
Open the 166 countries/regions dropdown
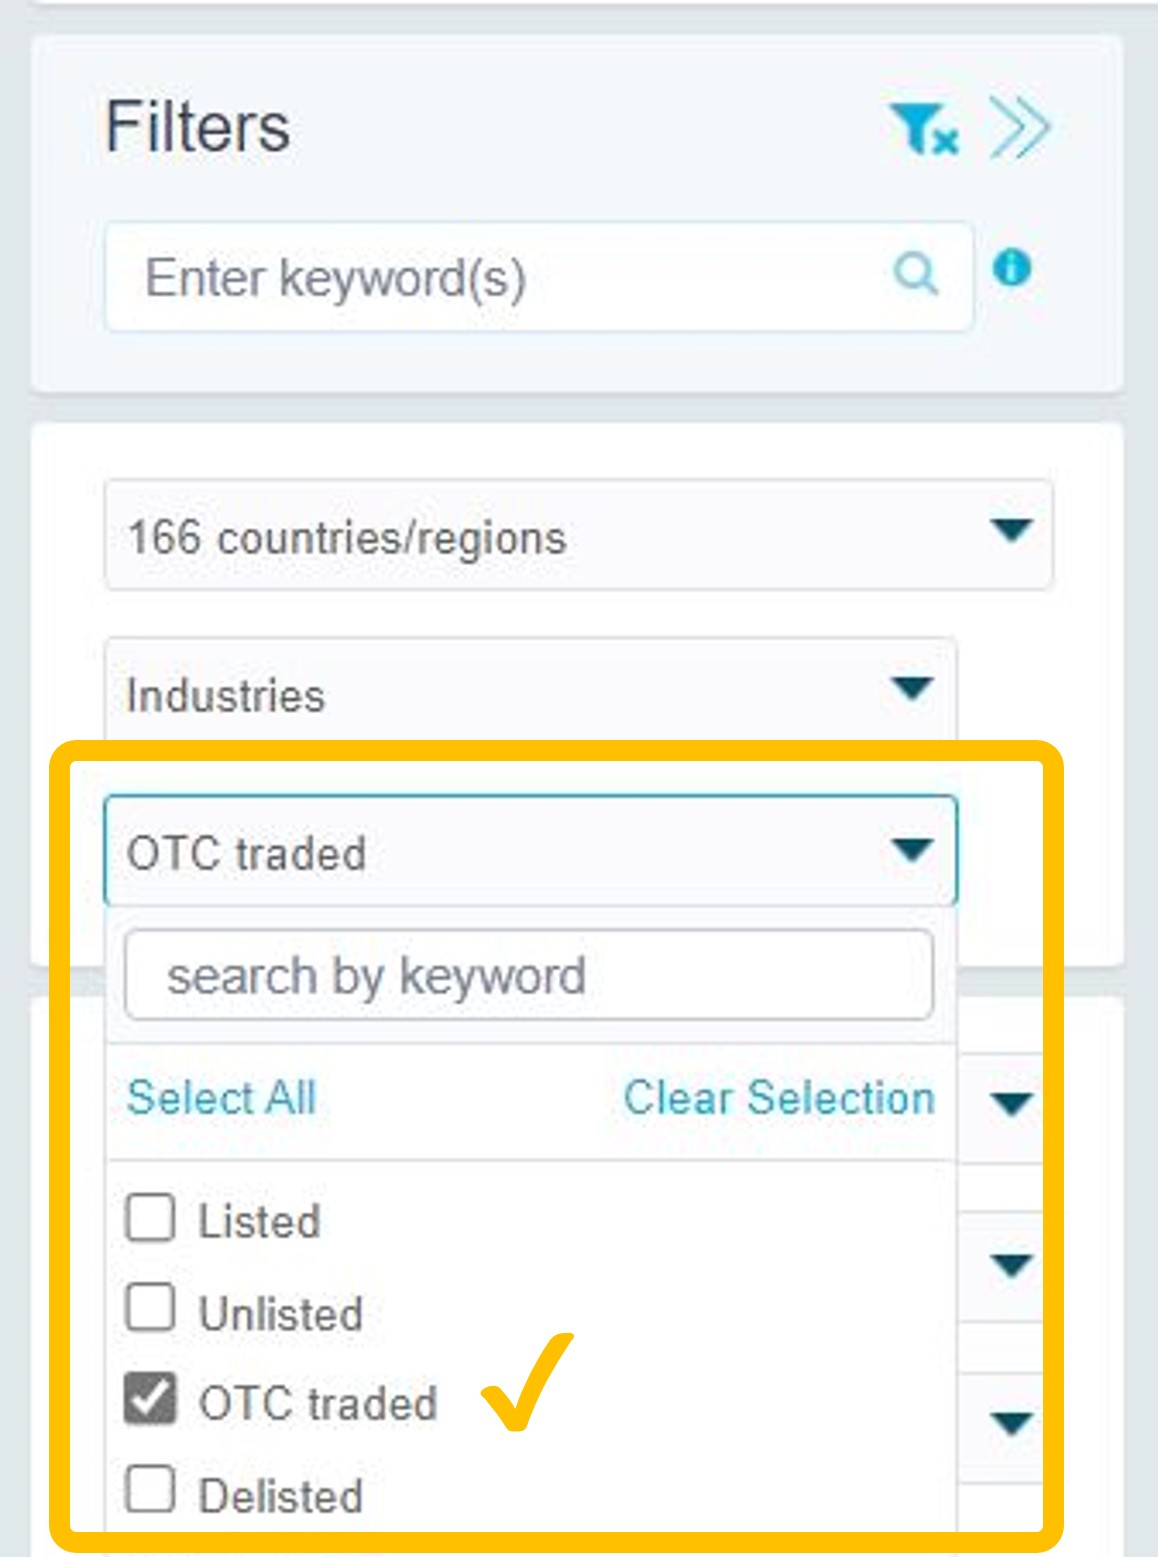pos(578,535)
